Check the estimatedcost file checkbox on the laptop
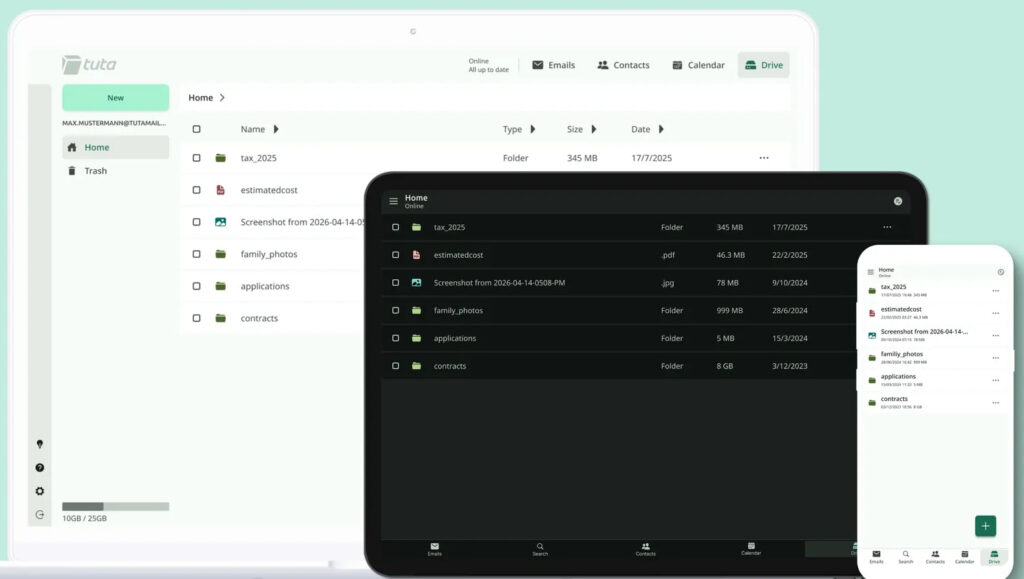Screen dimensions: 1024x579 196,190
